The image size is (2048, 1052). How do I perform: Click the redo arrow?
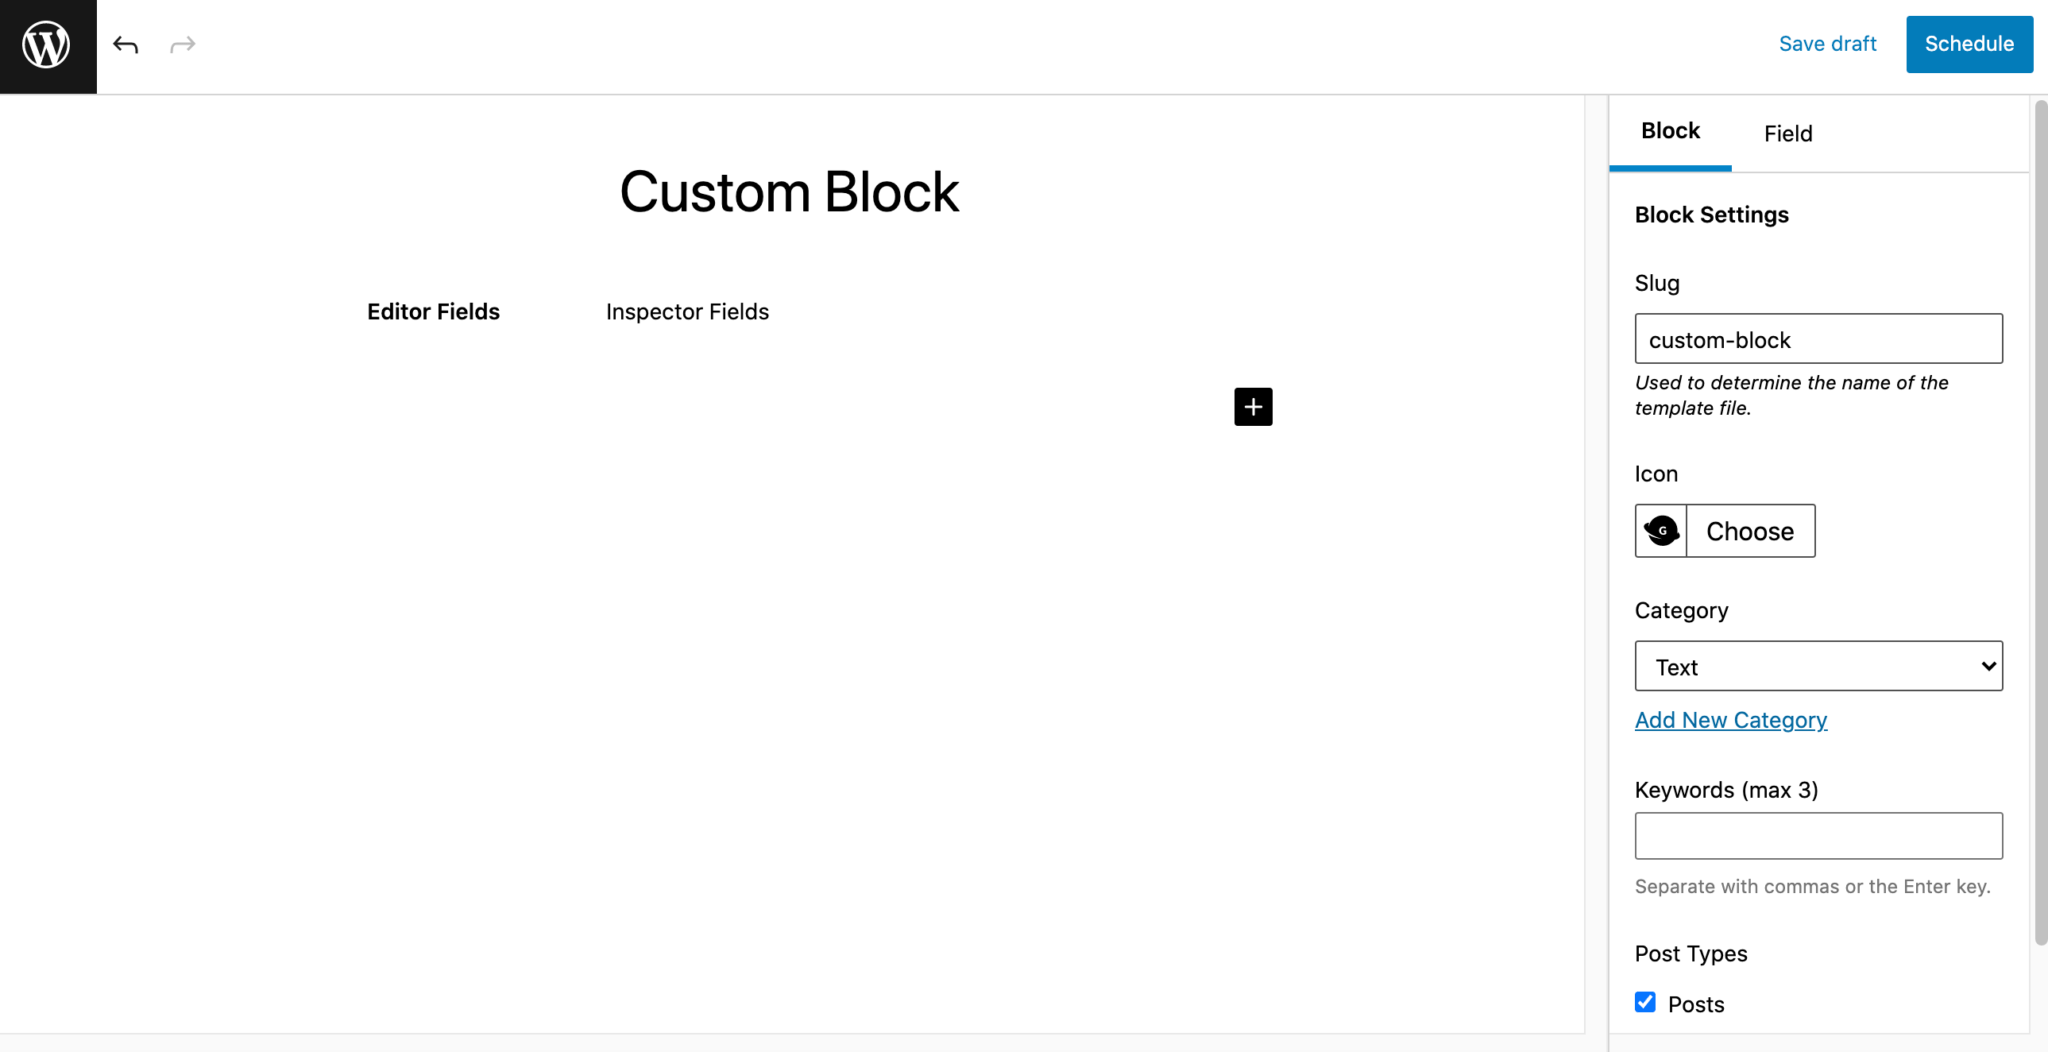(x=182, y=44)
